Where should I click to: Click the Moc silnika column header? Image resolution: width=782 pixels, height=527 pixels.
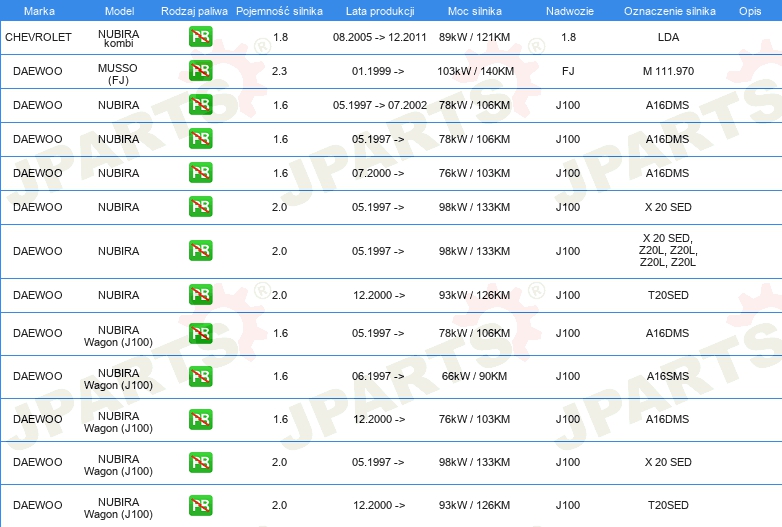click(474, 10)
